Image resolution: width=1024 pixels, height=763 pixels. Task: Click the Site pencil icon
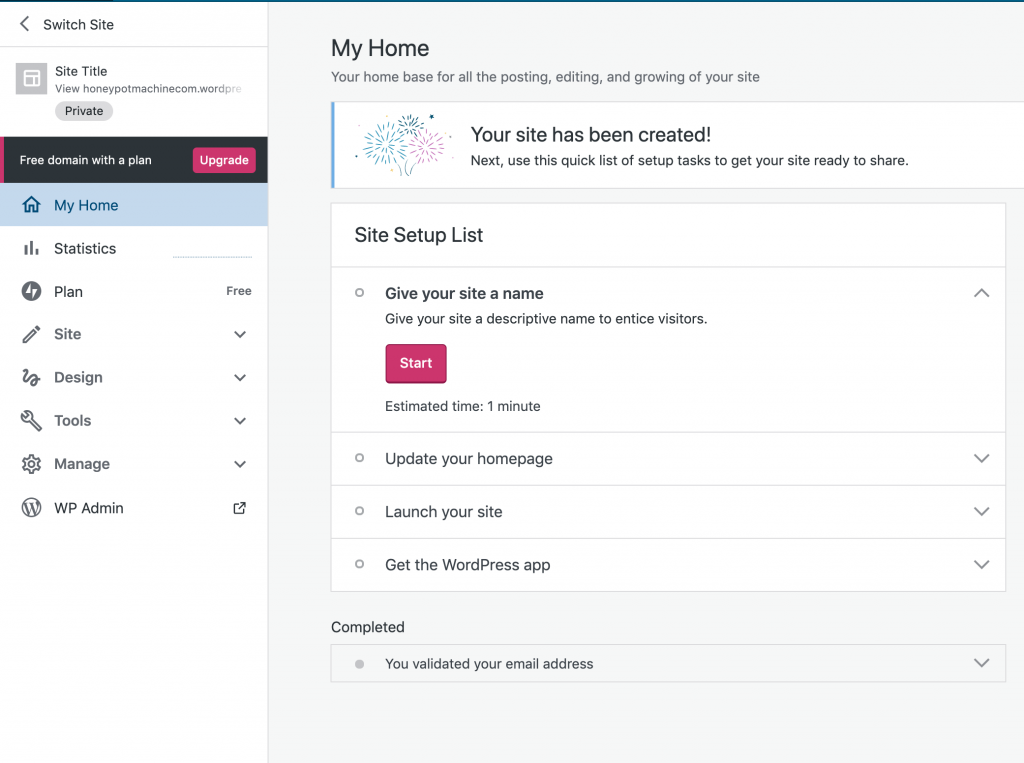[x=32, y=334]
